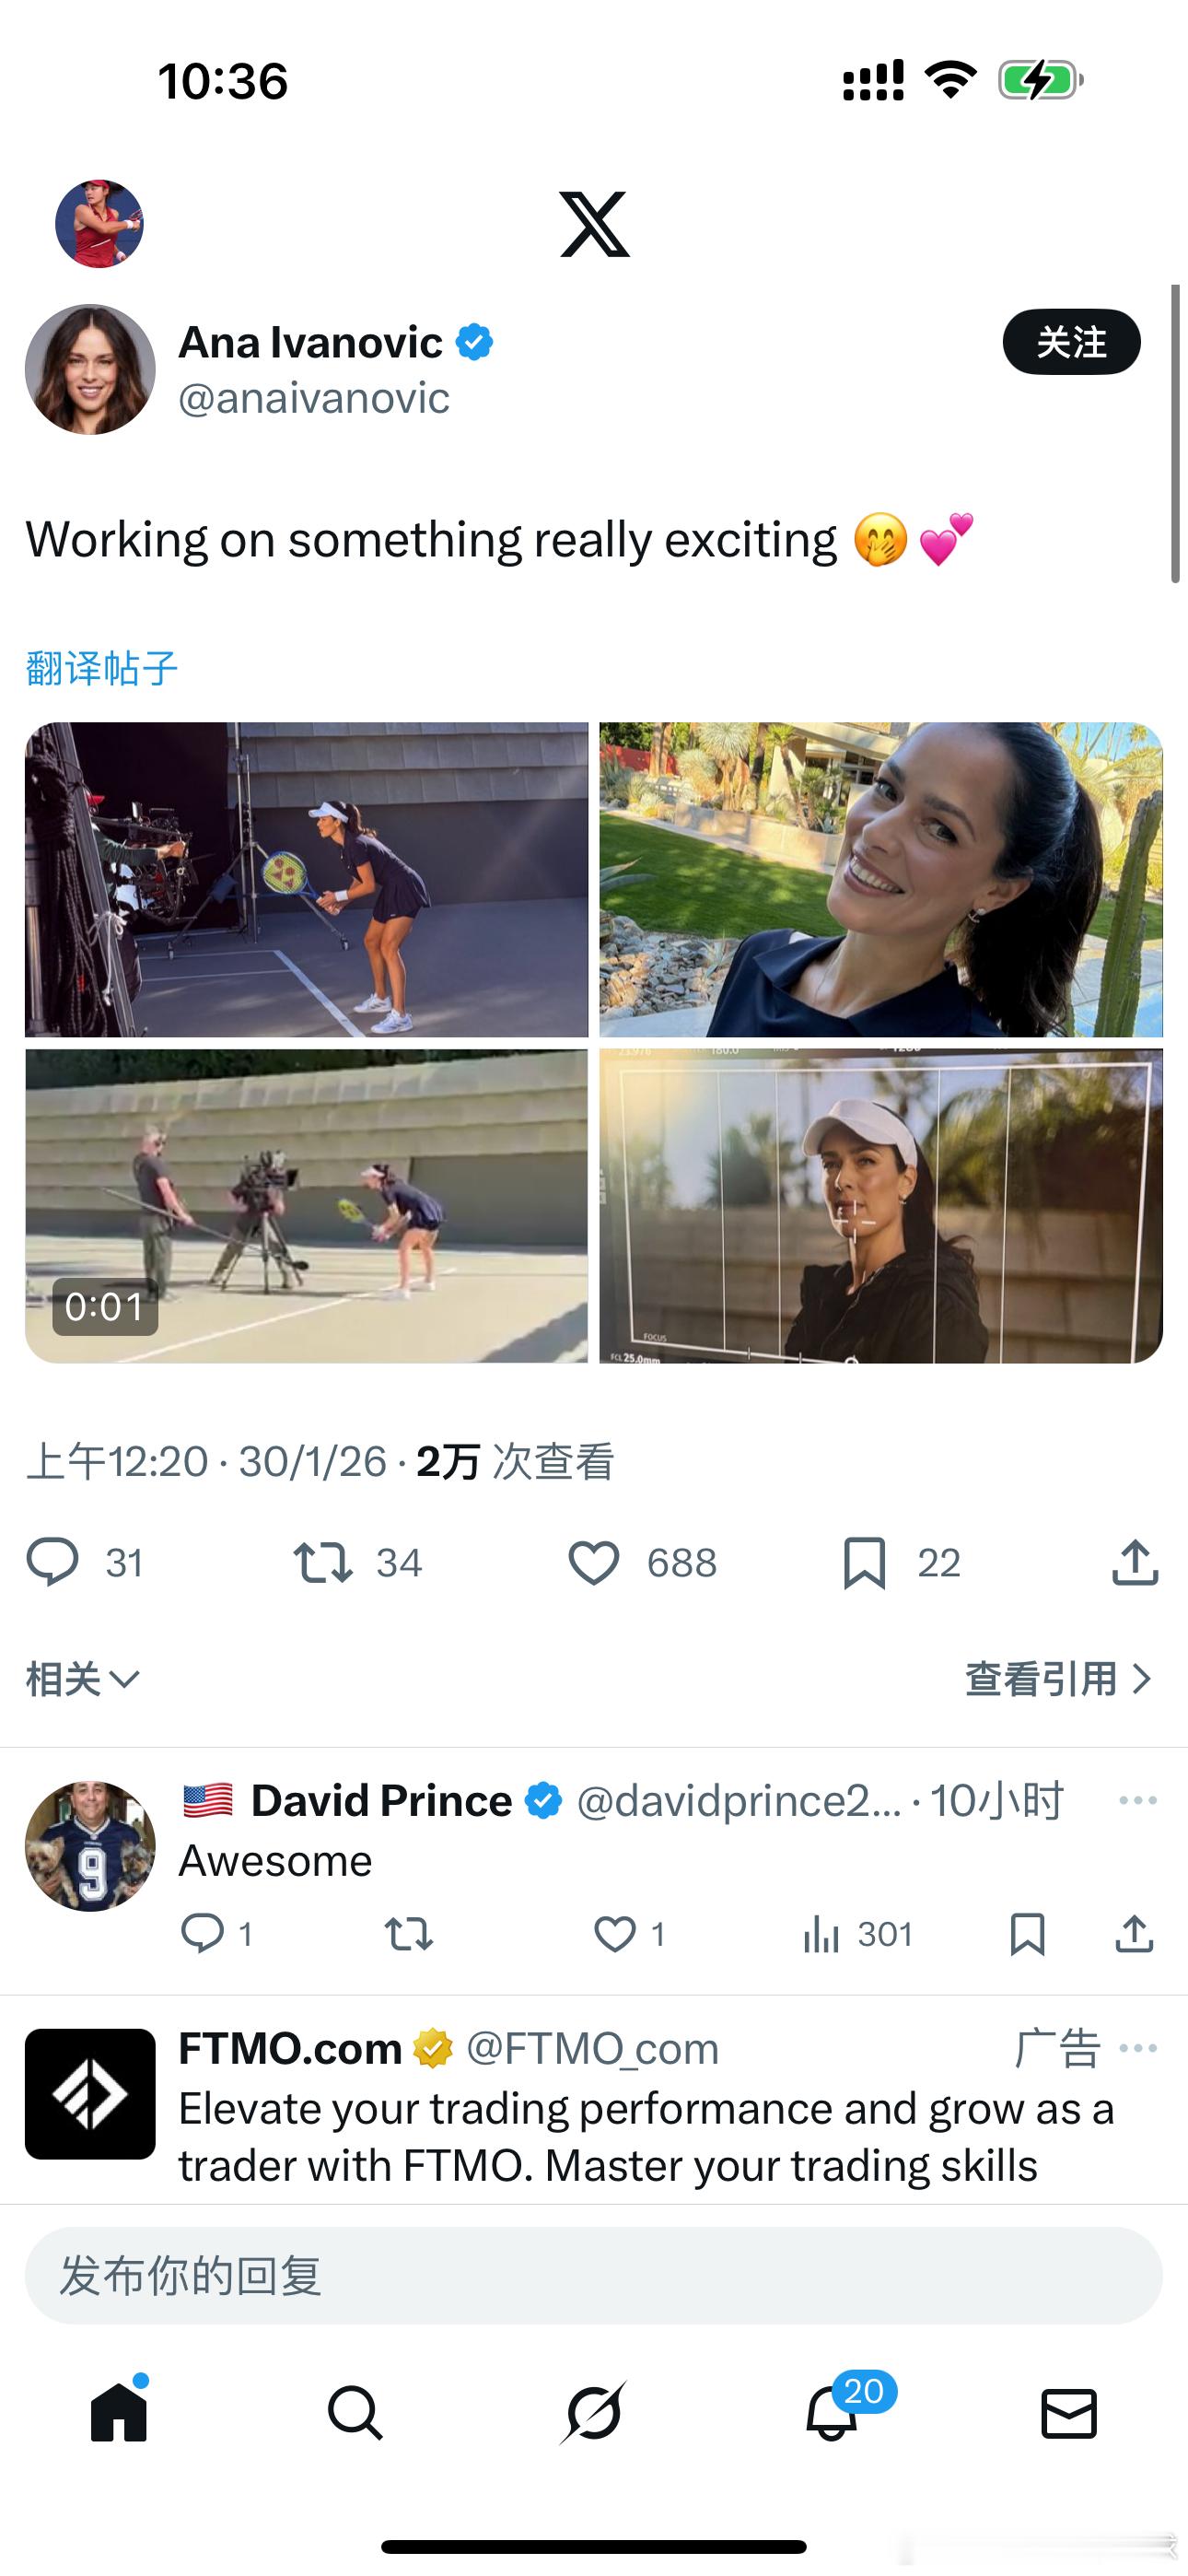The height and width of the screenshot is (2576, 1188).
Task: Play the 0:01 video thumbnail
Action: [306, 1206]
